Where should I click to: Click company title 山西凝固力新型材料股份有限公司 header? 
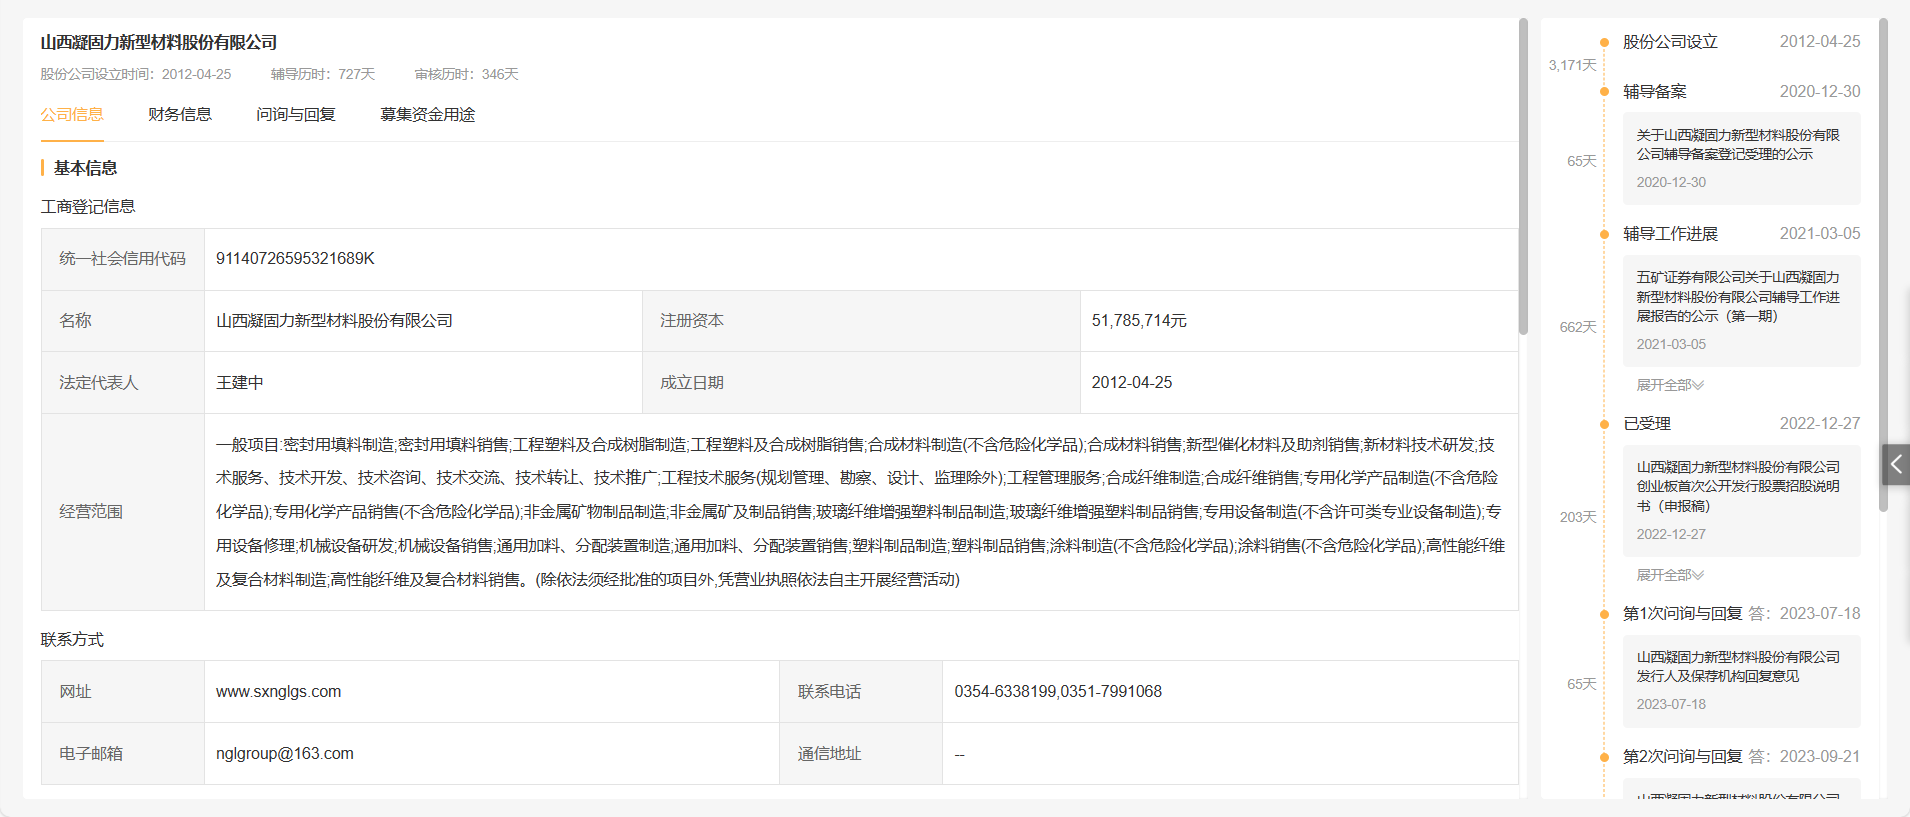(159, 42)
